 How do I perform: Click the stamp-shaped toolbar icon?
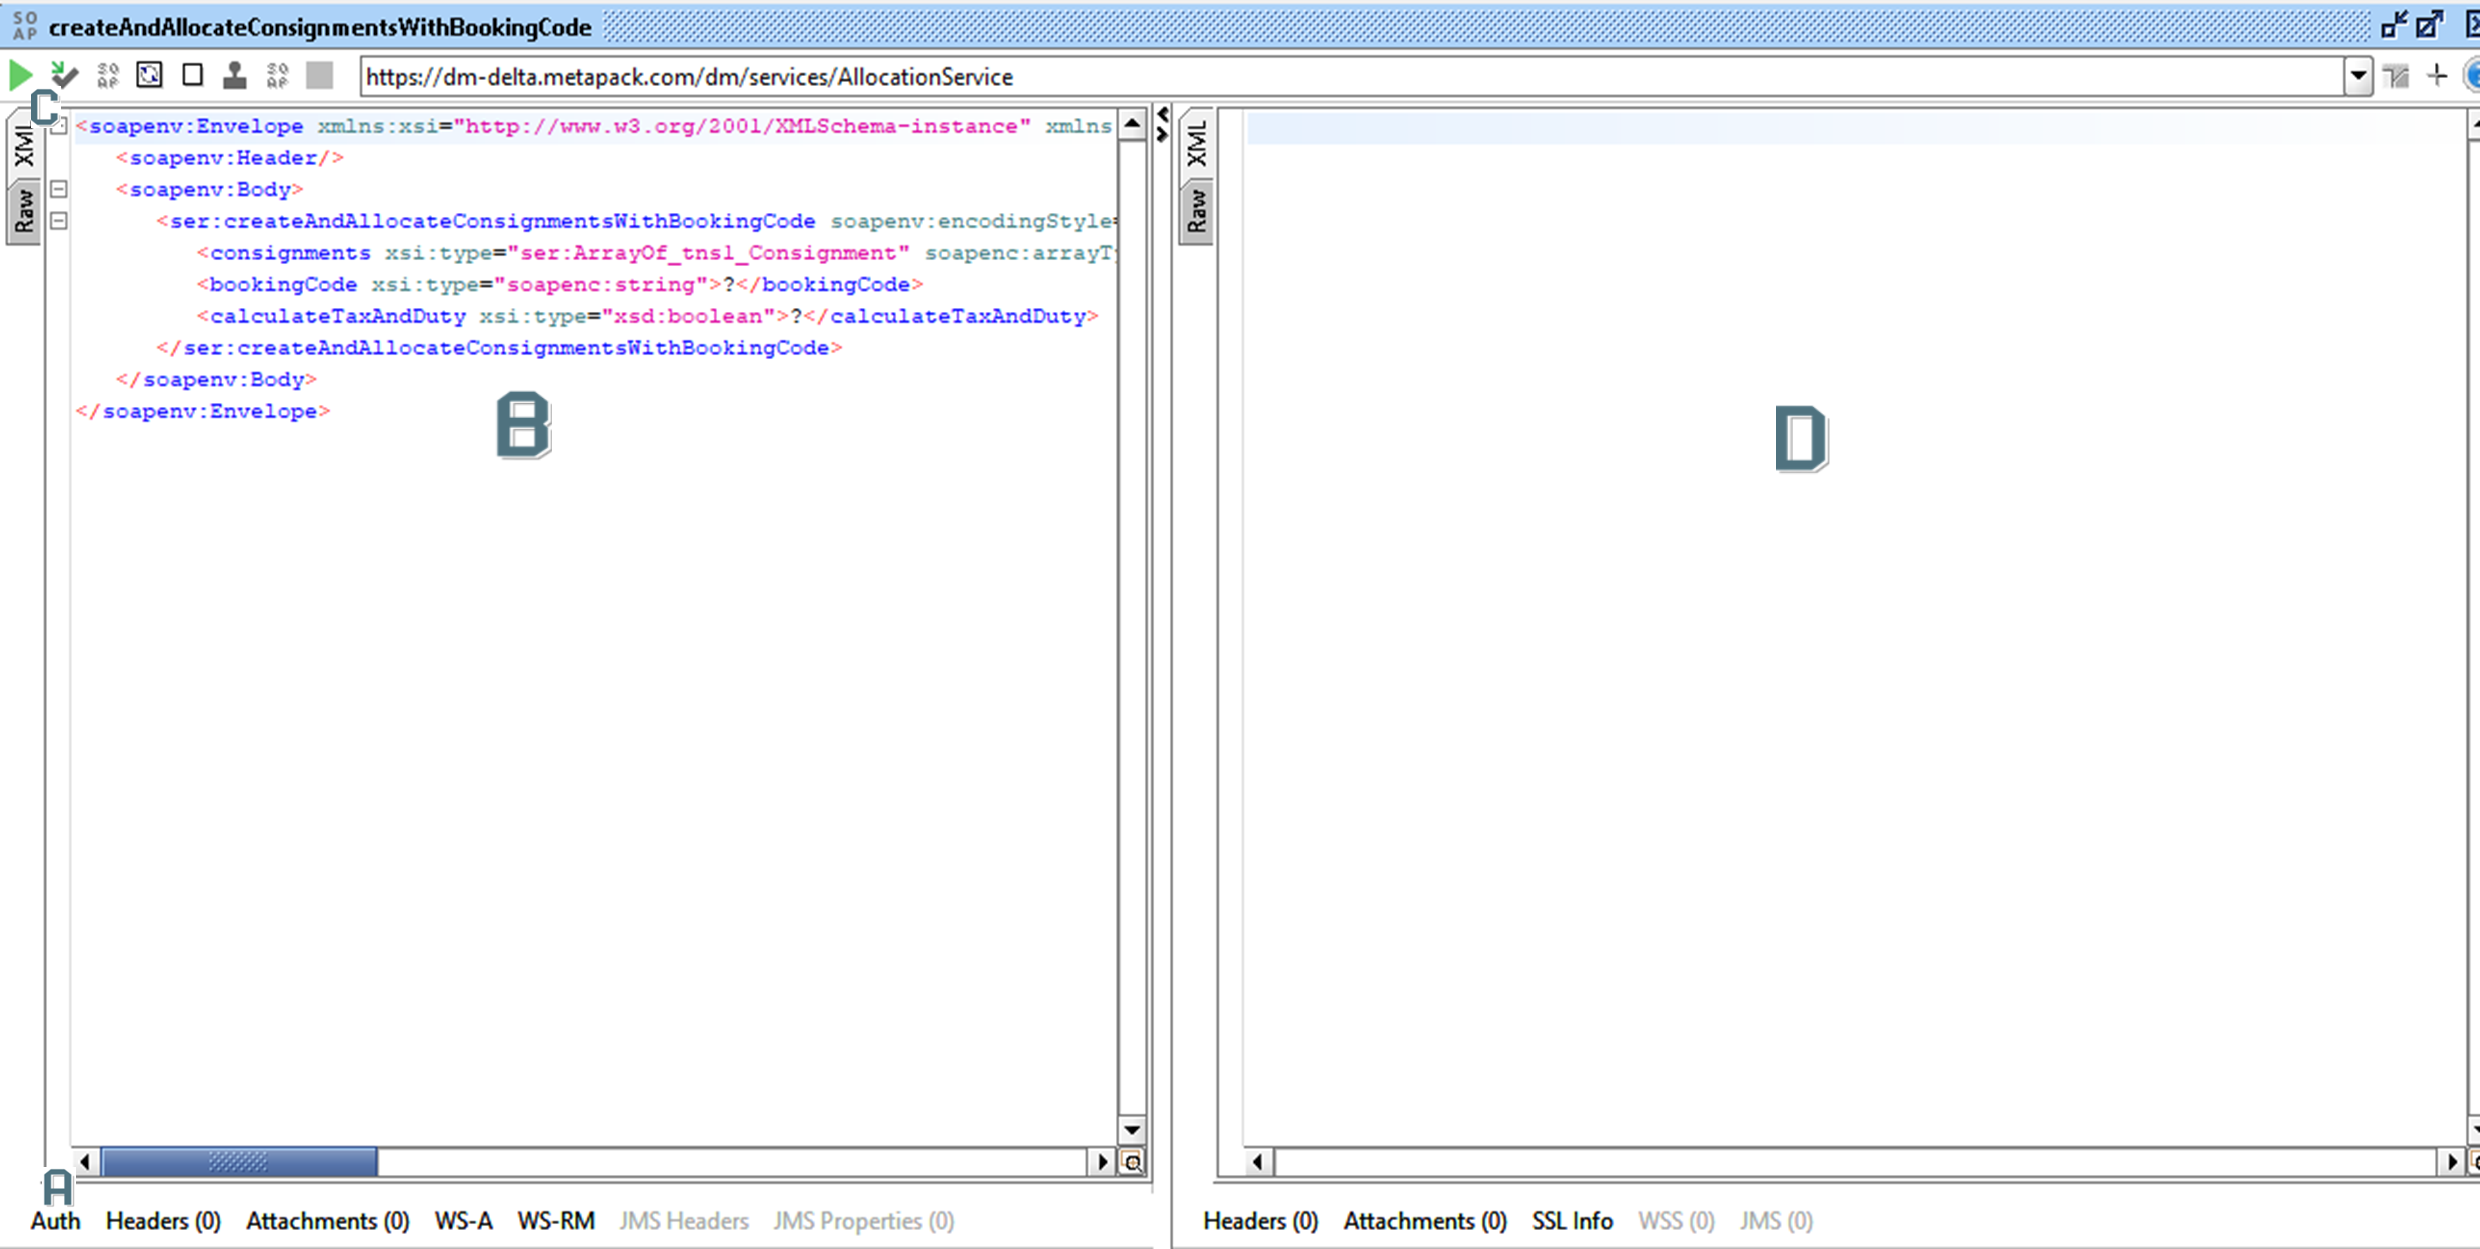[235, 76]
